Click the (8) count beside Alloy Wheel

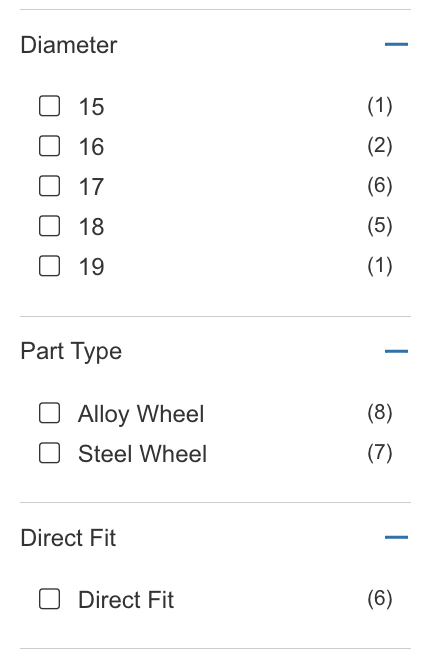(380, 412)
